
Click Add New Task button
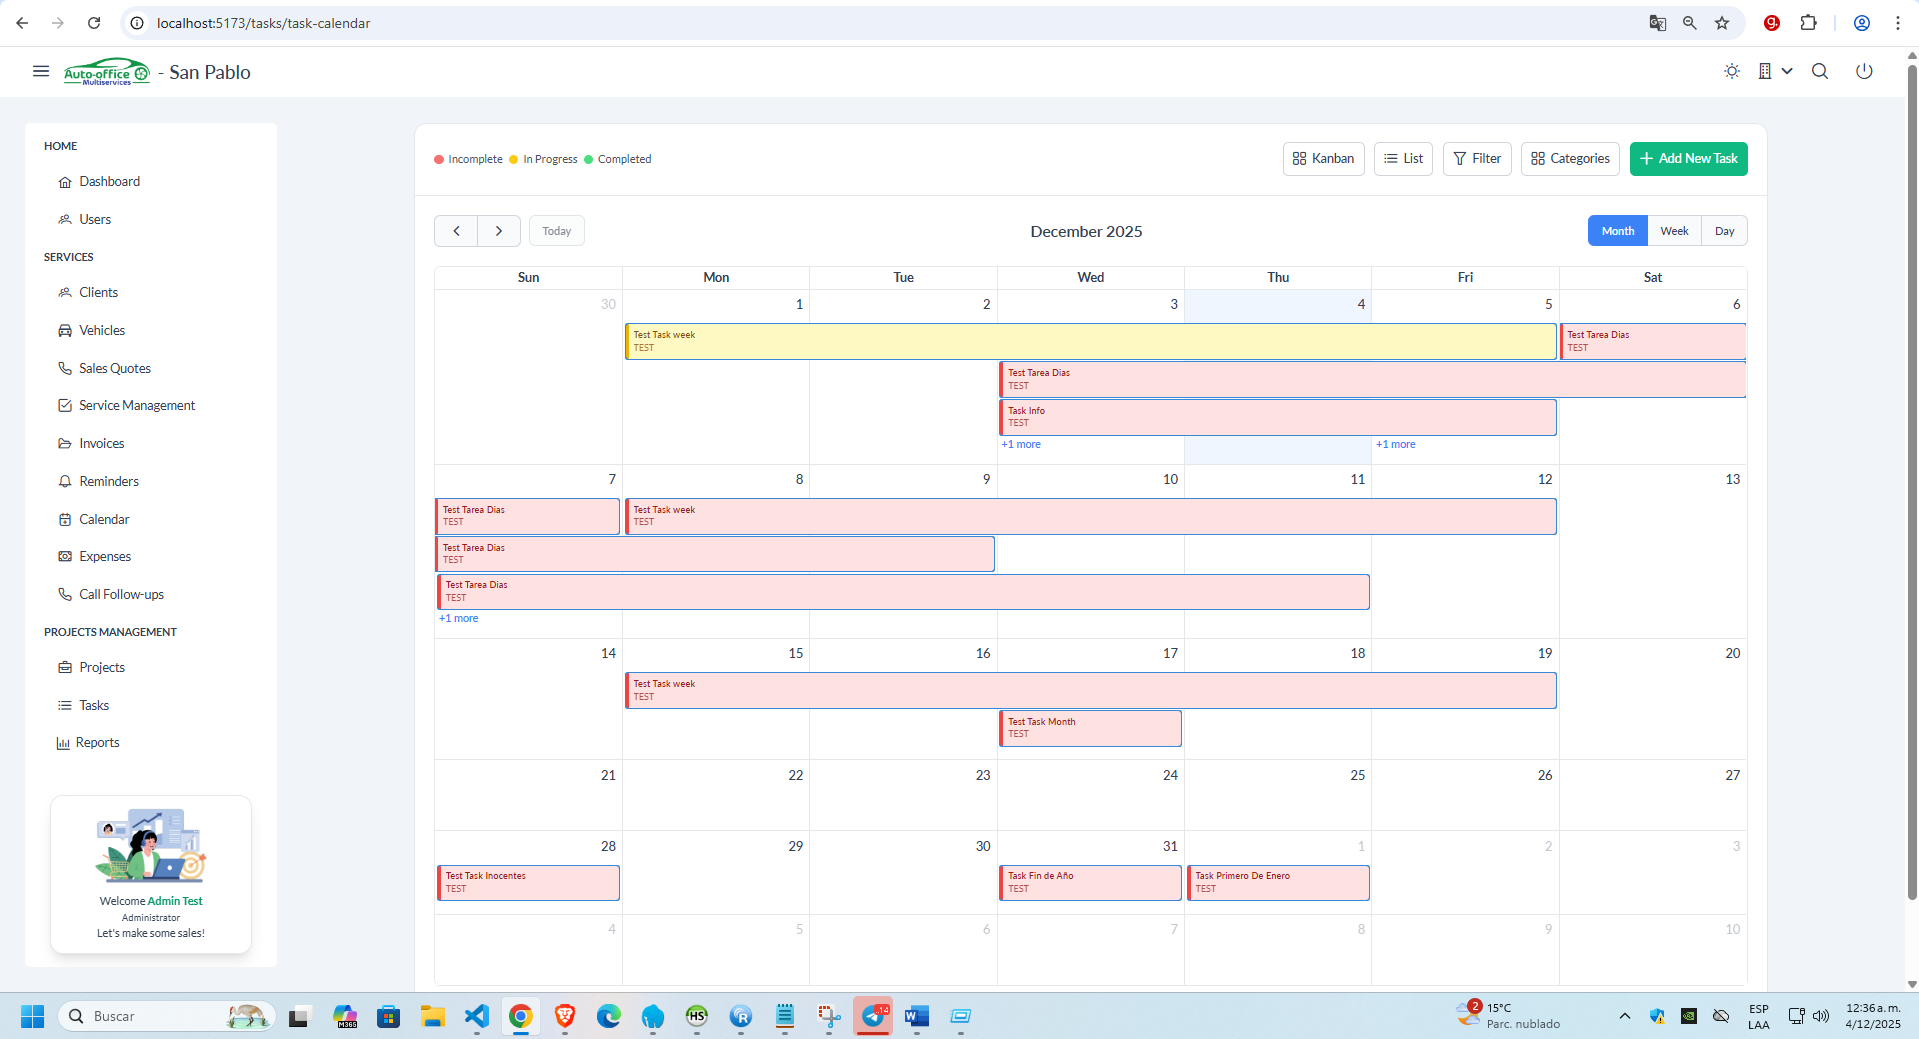pyautogui.click(x=1688, y=159)
